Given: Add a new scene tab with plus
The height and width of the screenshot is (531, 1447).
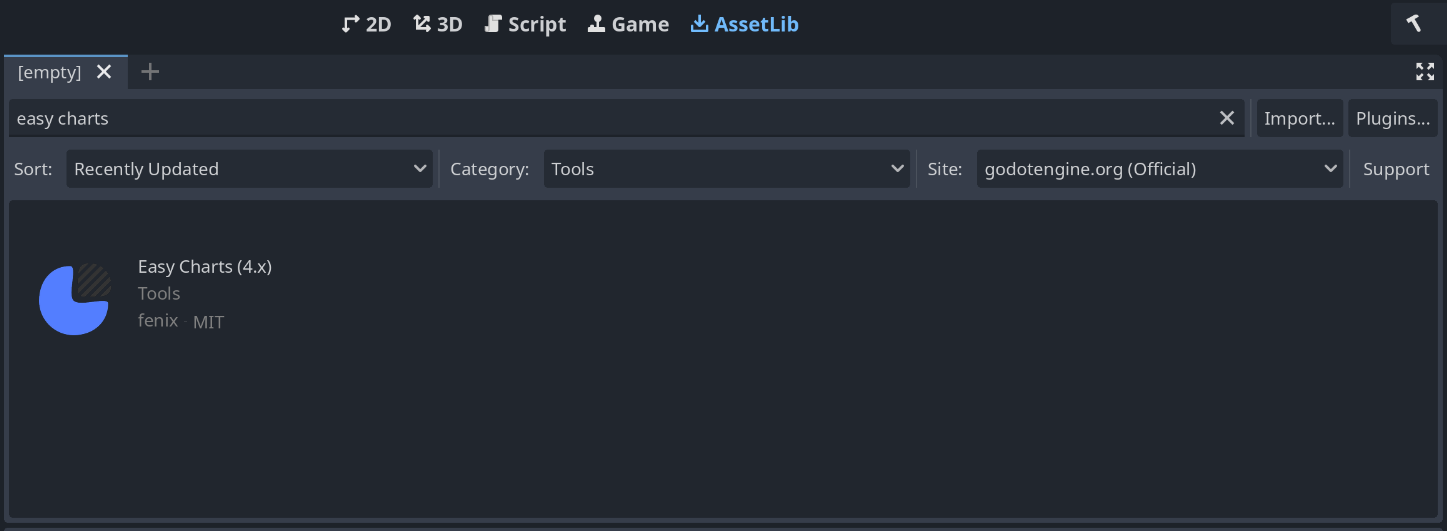Looking at the screenshot, I should point(150,72).
